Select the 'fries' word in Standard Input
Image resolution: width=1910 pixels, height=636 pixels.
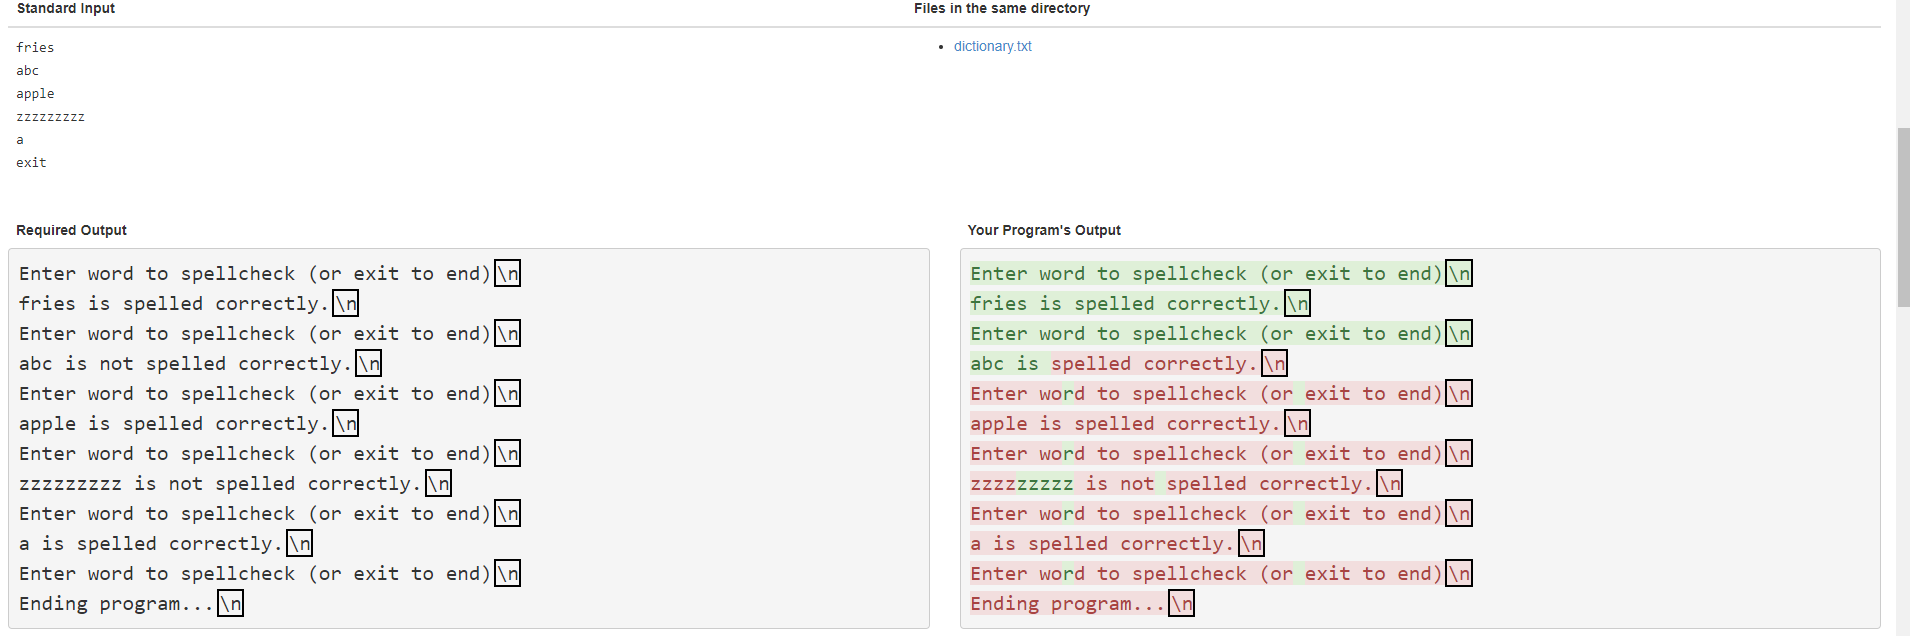[35, 47]
